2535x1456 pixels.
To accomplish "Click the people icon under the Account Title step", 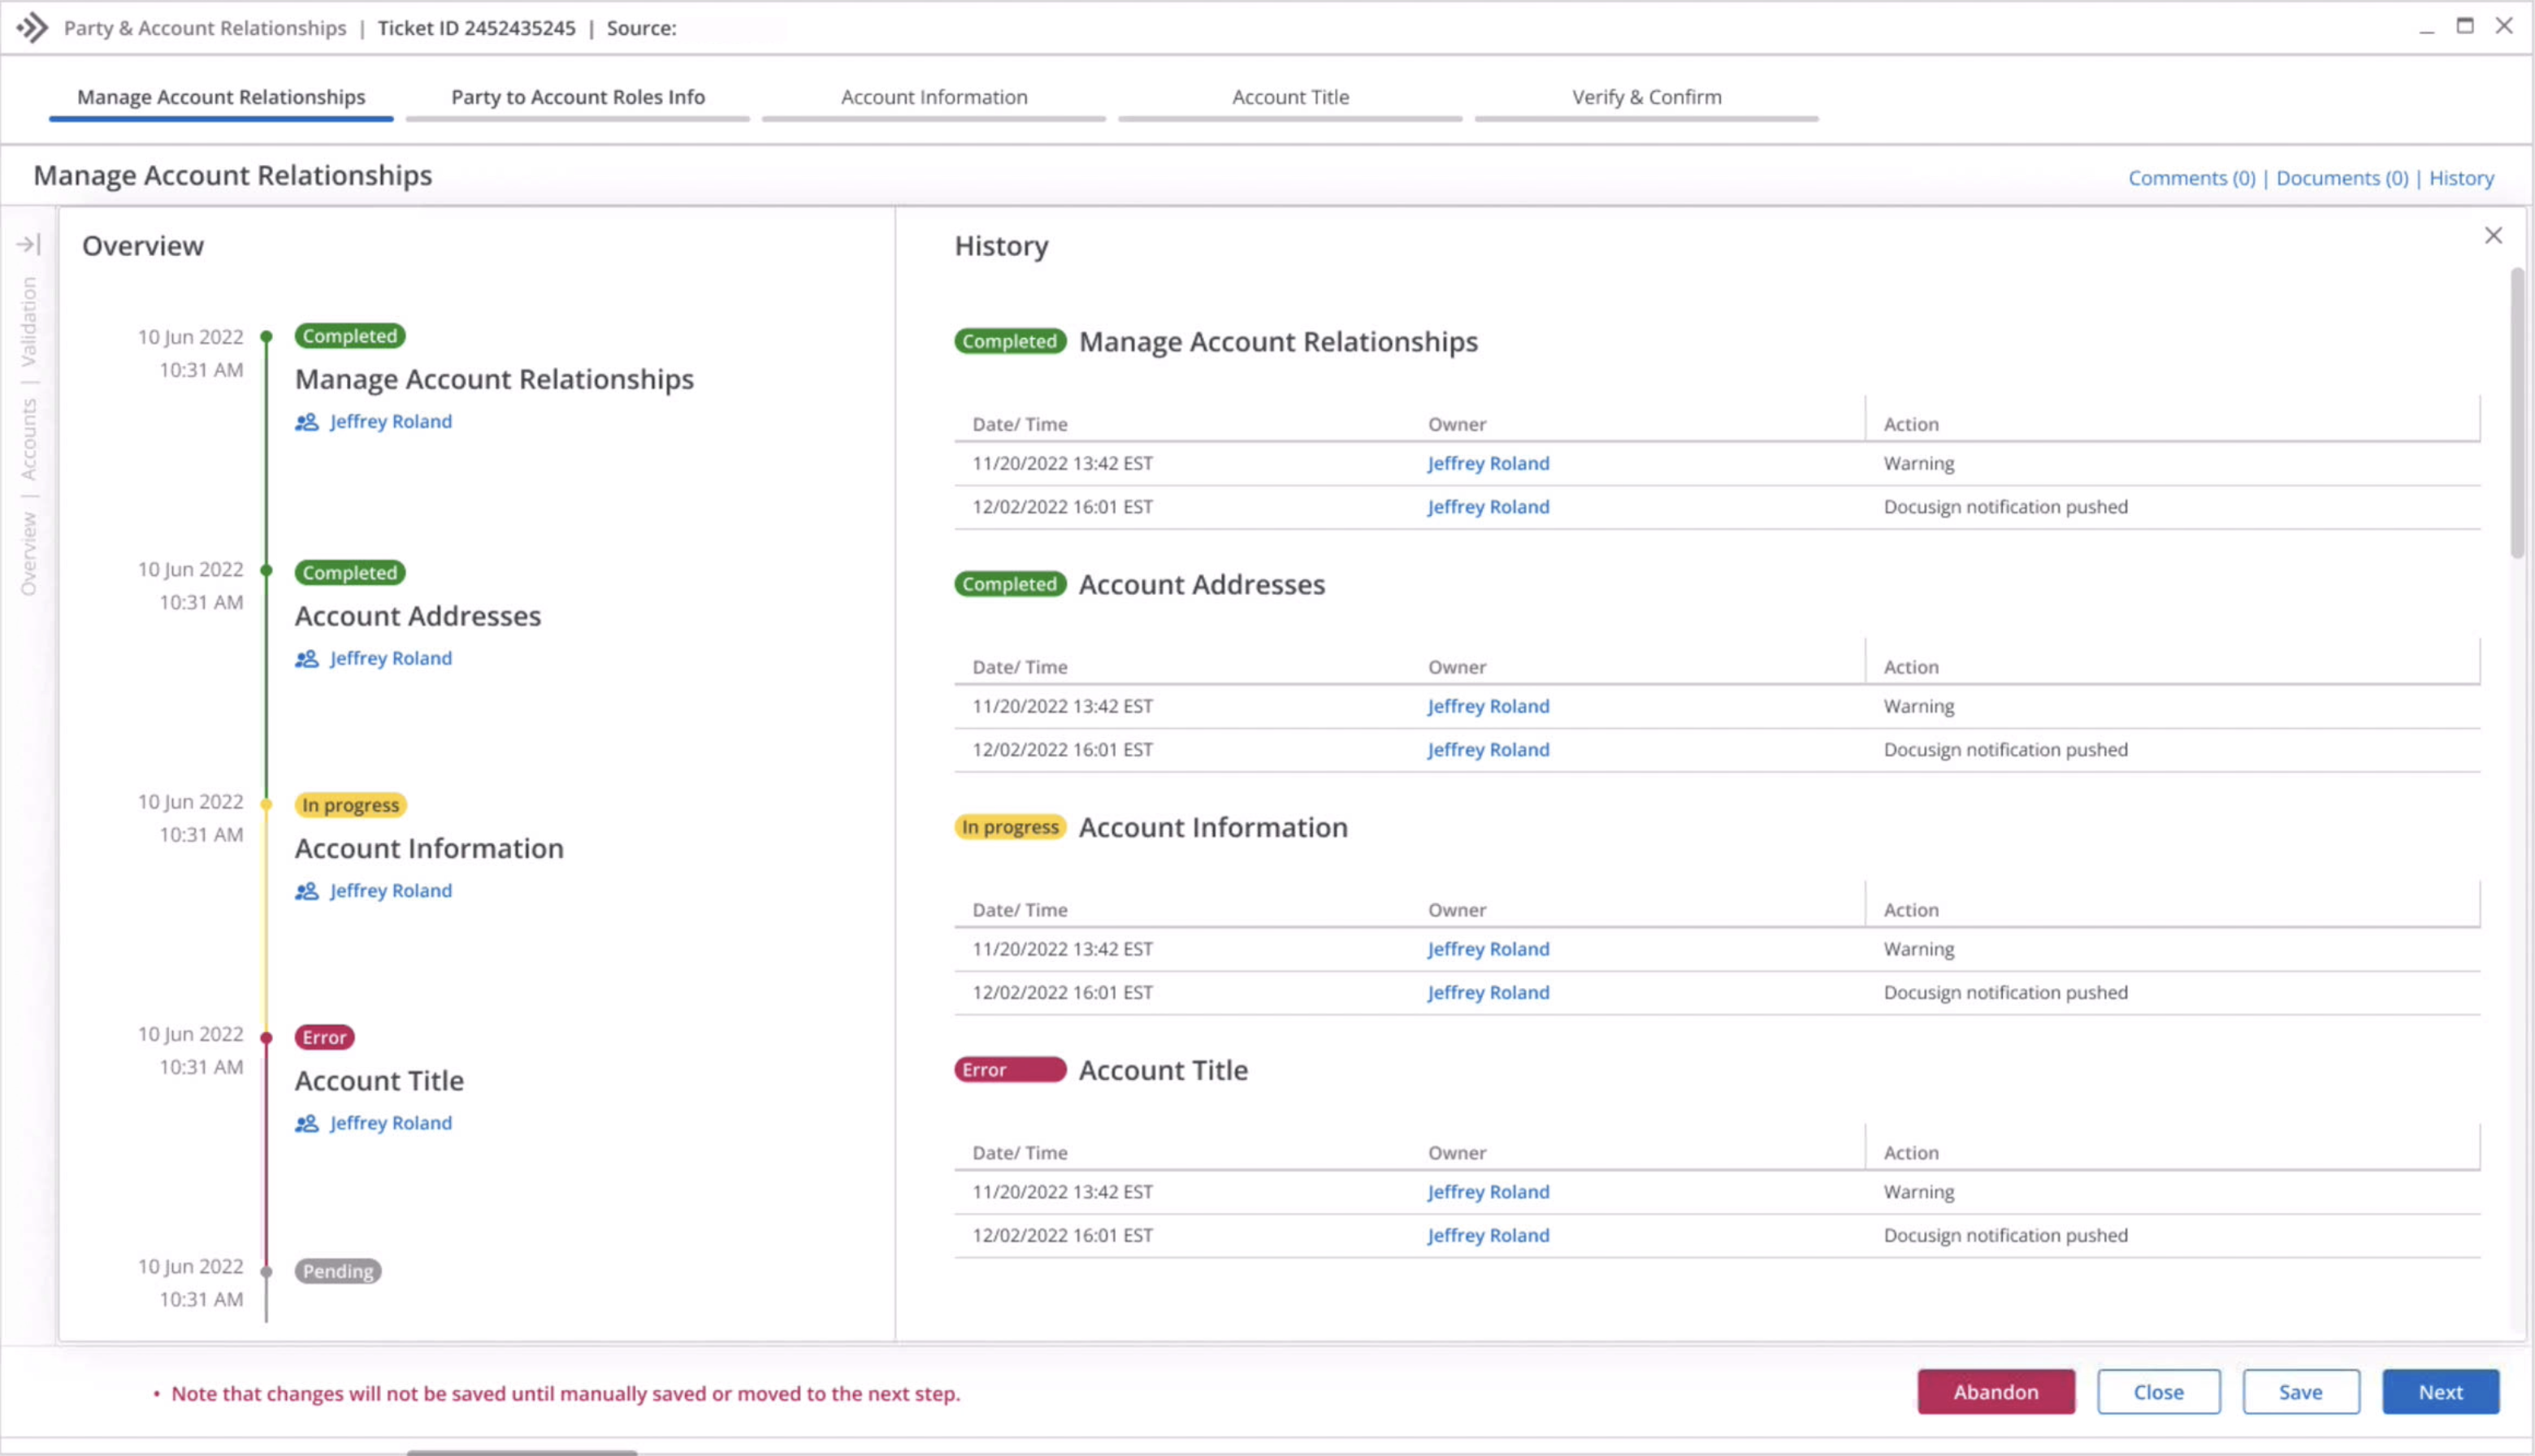I will pyautogui.click(x=306, y=1122).
